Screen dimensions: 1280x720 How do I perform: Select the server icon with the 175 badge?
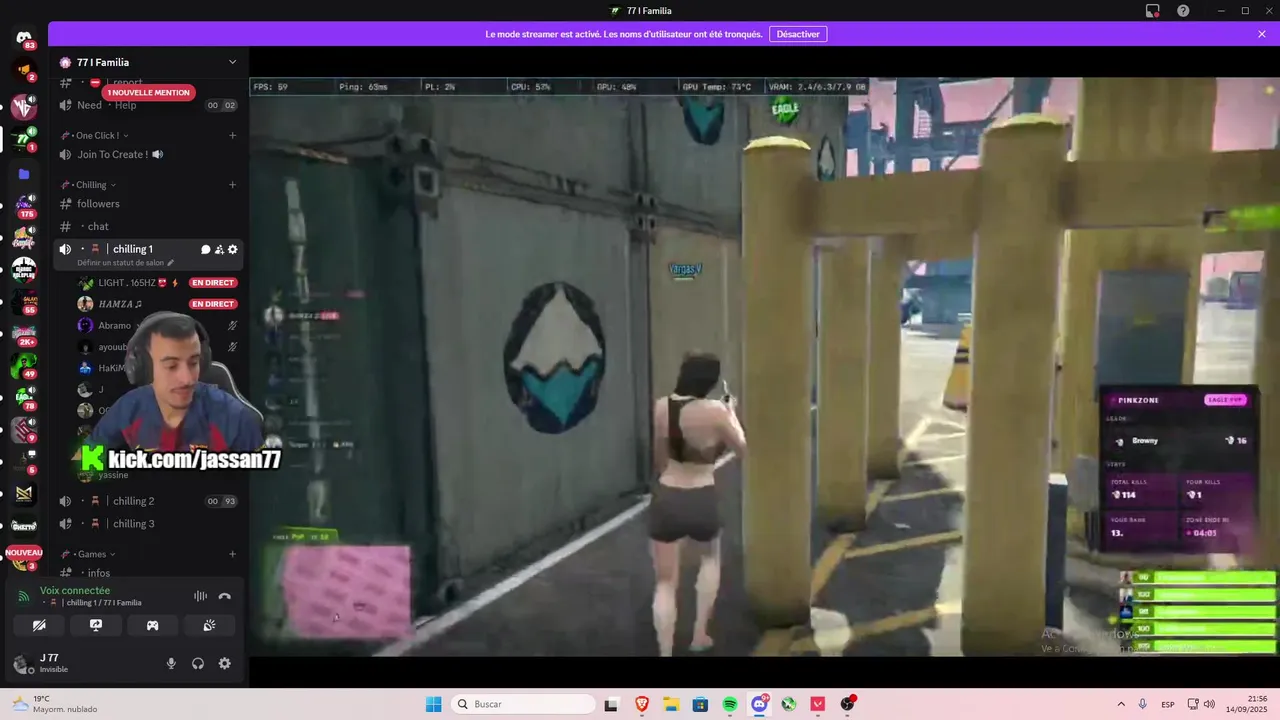click(24, 206)
